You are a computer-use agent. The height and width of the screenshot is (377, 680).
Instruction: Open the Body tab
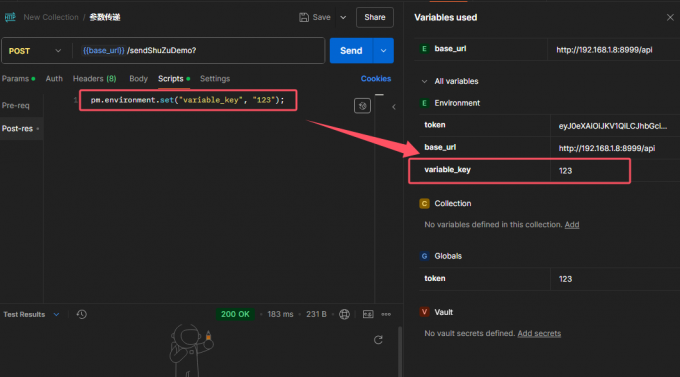tap(138, 79)
